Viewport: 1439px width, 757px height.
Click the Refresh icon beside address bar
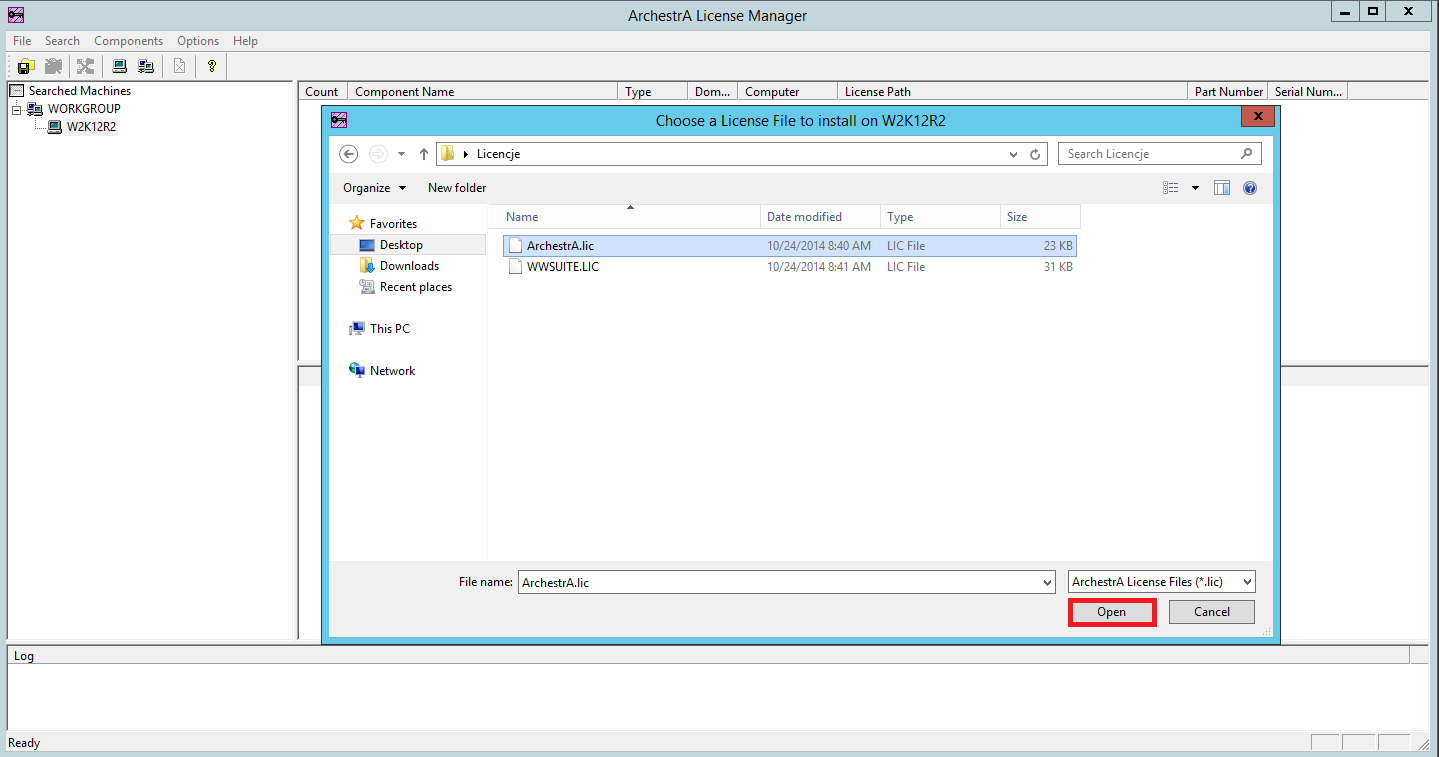[1036, 154]
